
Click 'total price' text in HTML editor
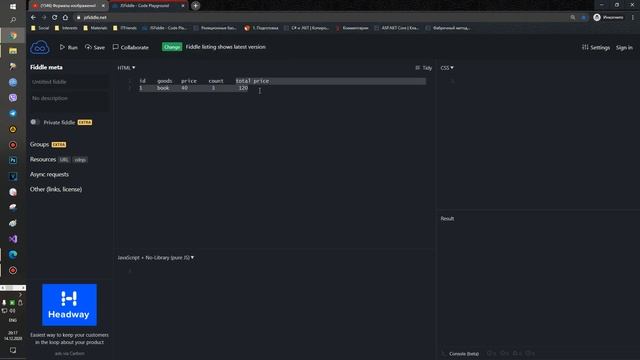point(252,81)
